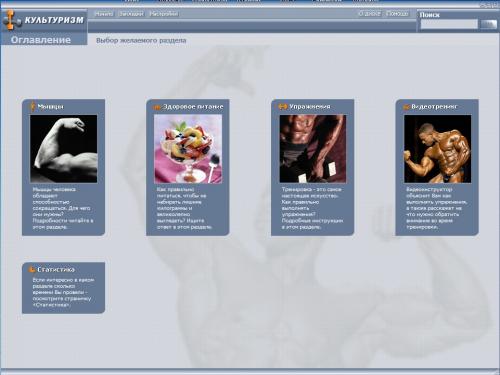
Task: Open the Помощь menu item
Action: point(397,14)
